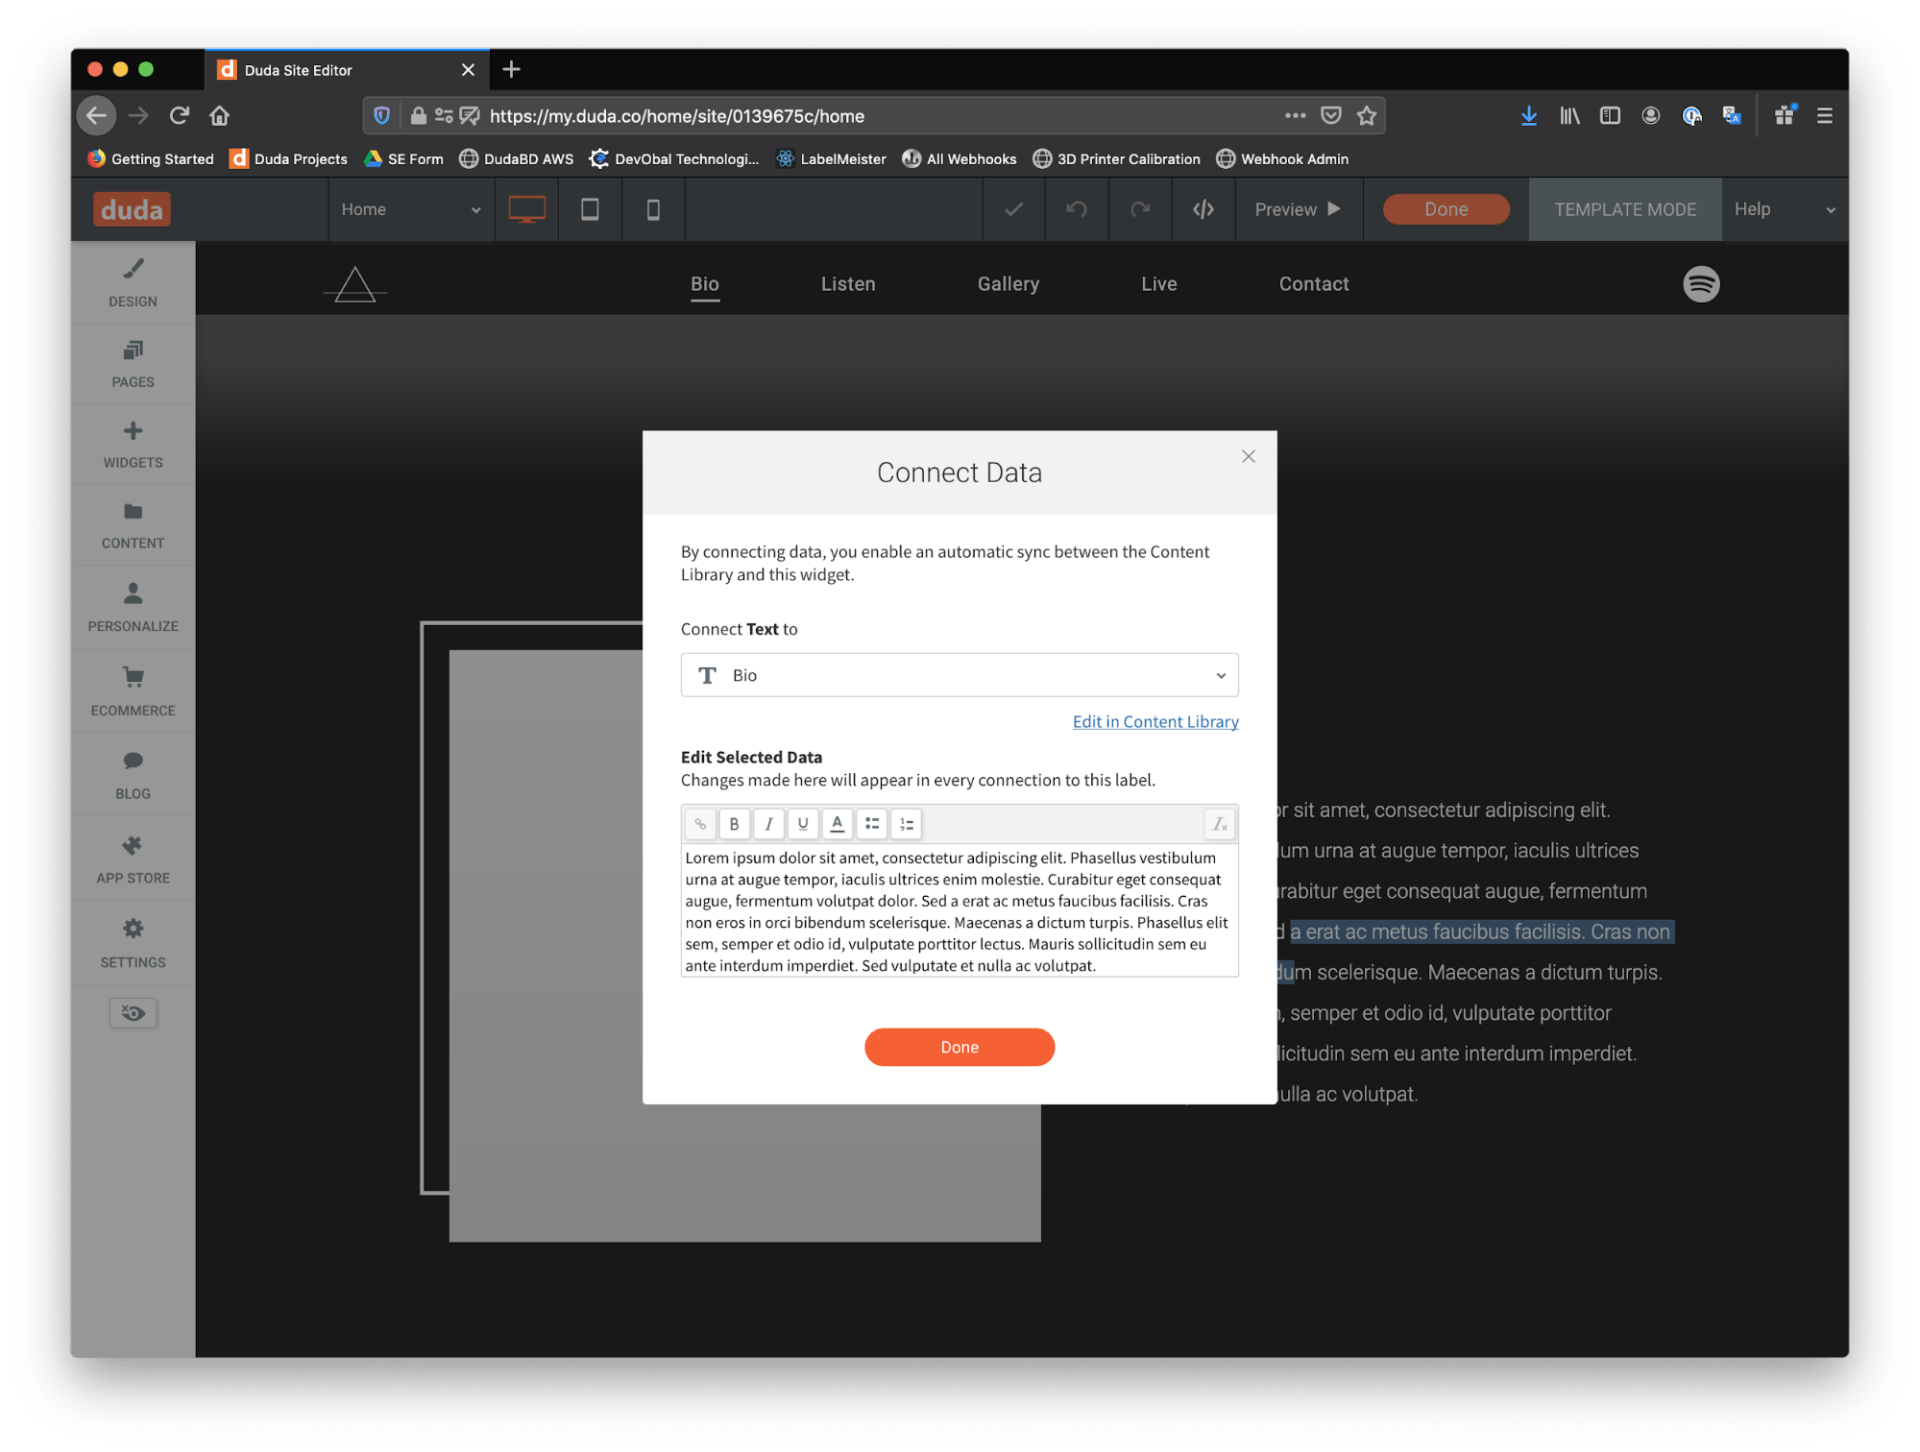The image size is (1920, 1452).
Task: Open Duda Projects bookmark
Action: [x=288, y=159]
